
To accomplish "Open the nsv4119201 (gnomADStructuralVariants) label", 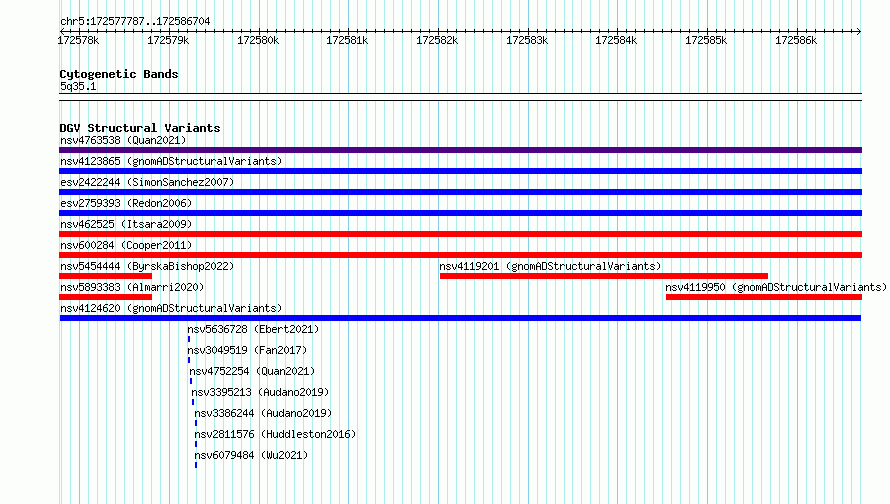I will pyautogui.click(x=551, y=266).
